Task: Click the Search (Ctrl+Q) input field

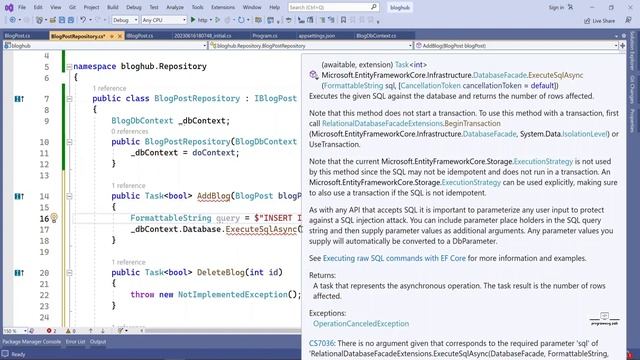Action: click(333, 7)
